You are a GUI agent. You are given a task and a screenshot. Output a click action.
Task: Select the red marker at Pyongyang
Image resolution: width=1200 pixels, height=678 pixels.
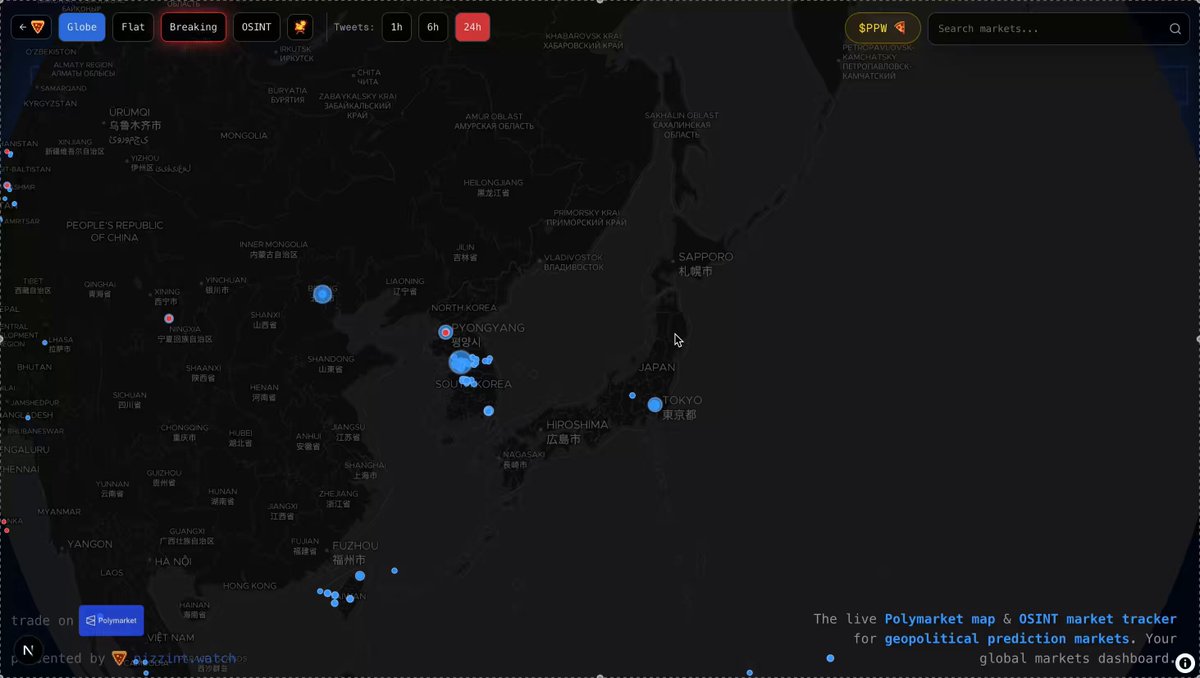tap(446, 332)
